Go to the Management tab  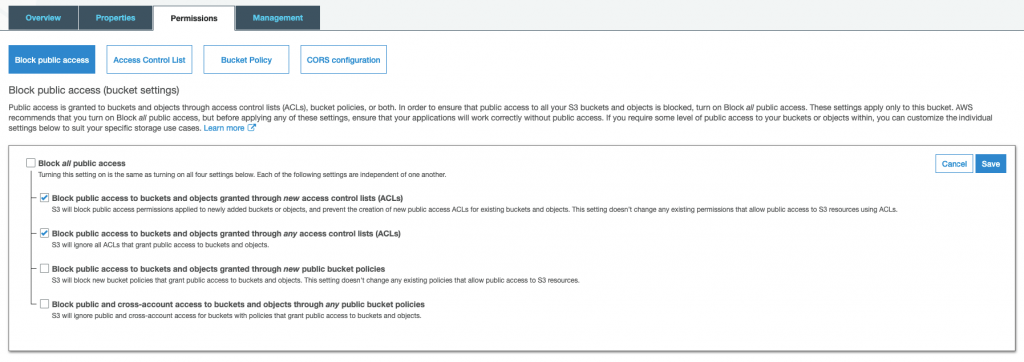point(278,18)
